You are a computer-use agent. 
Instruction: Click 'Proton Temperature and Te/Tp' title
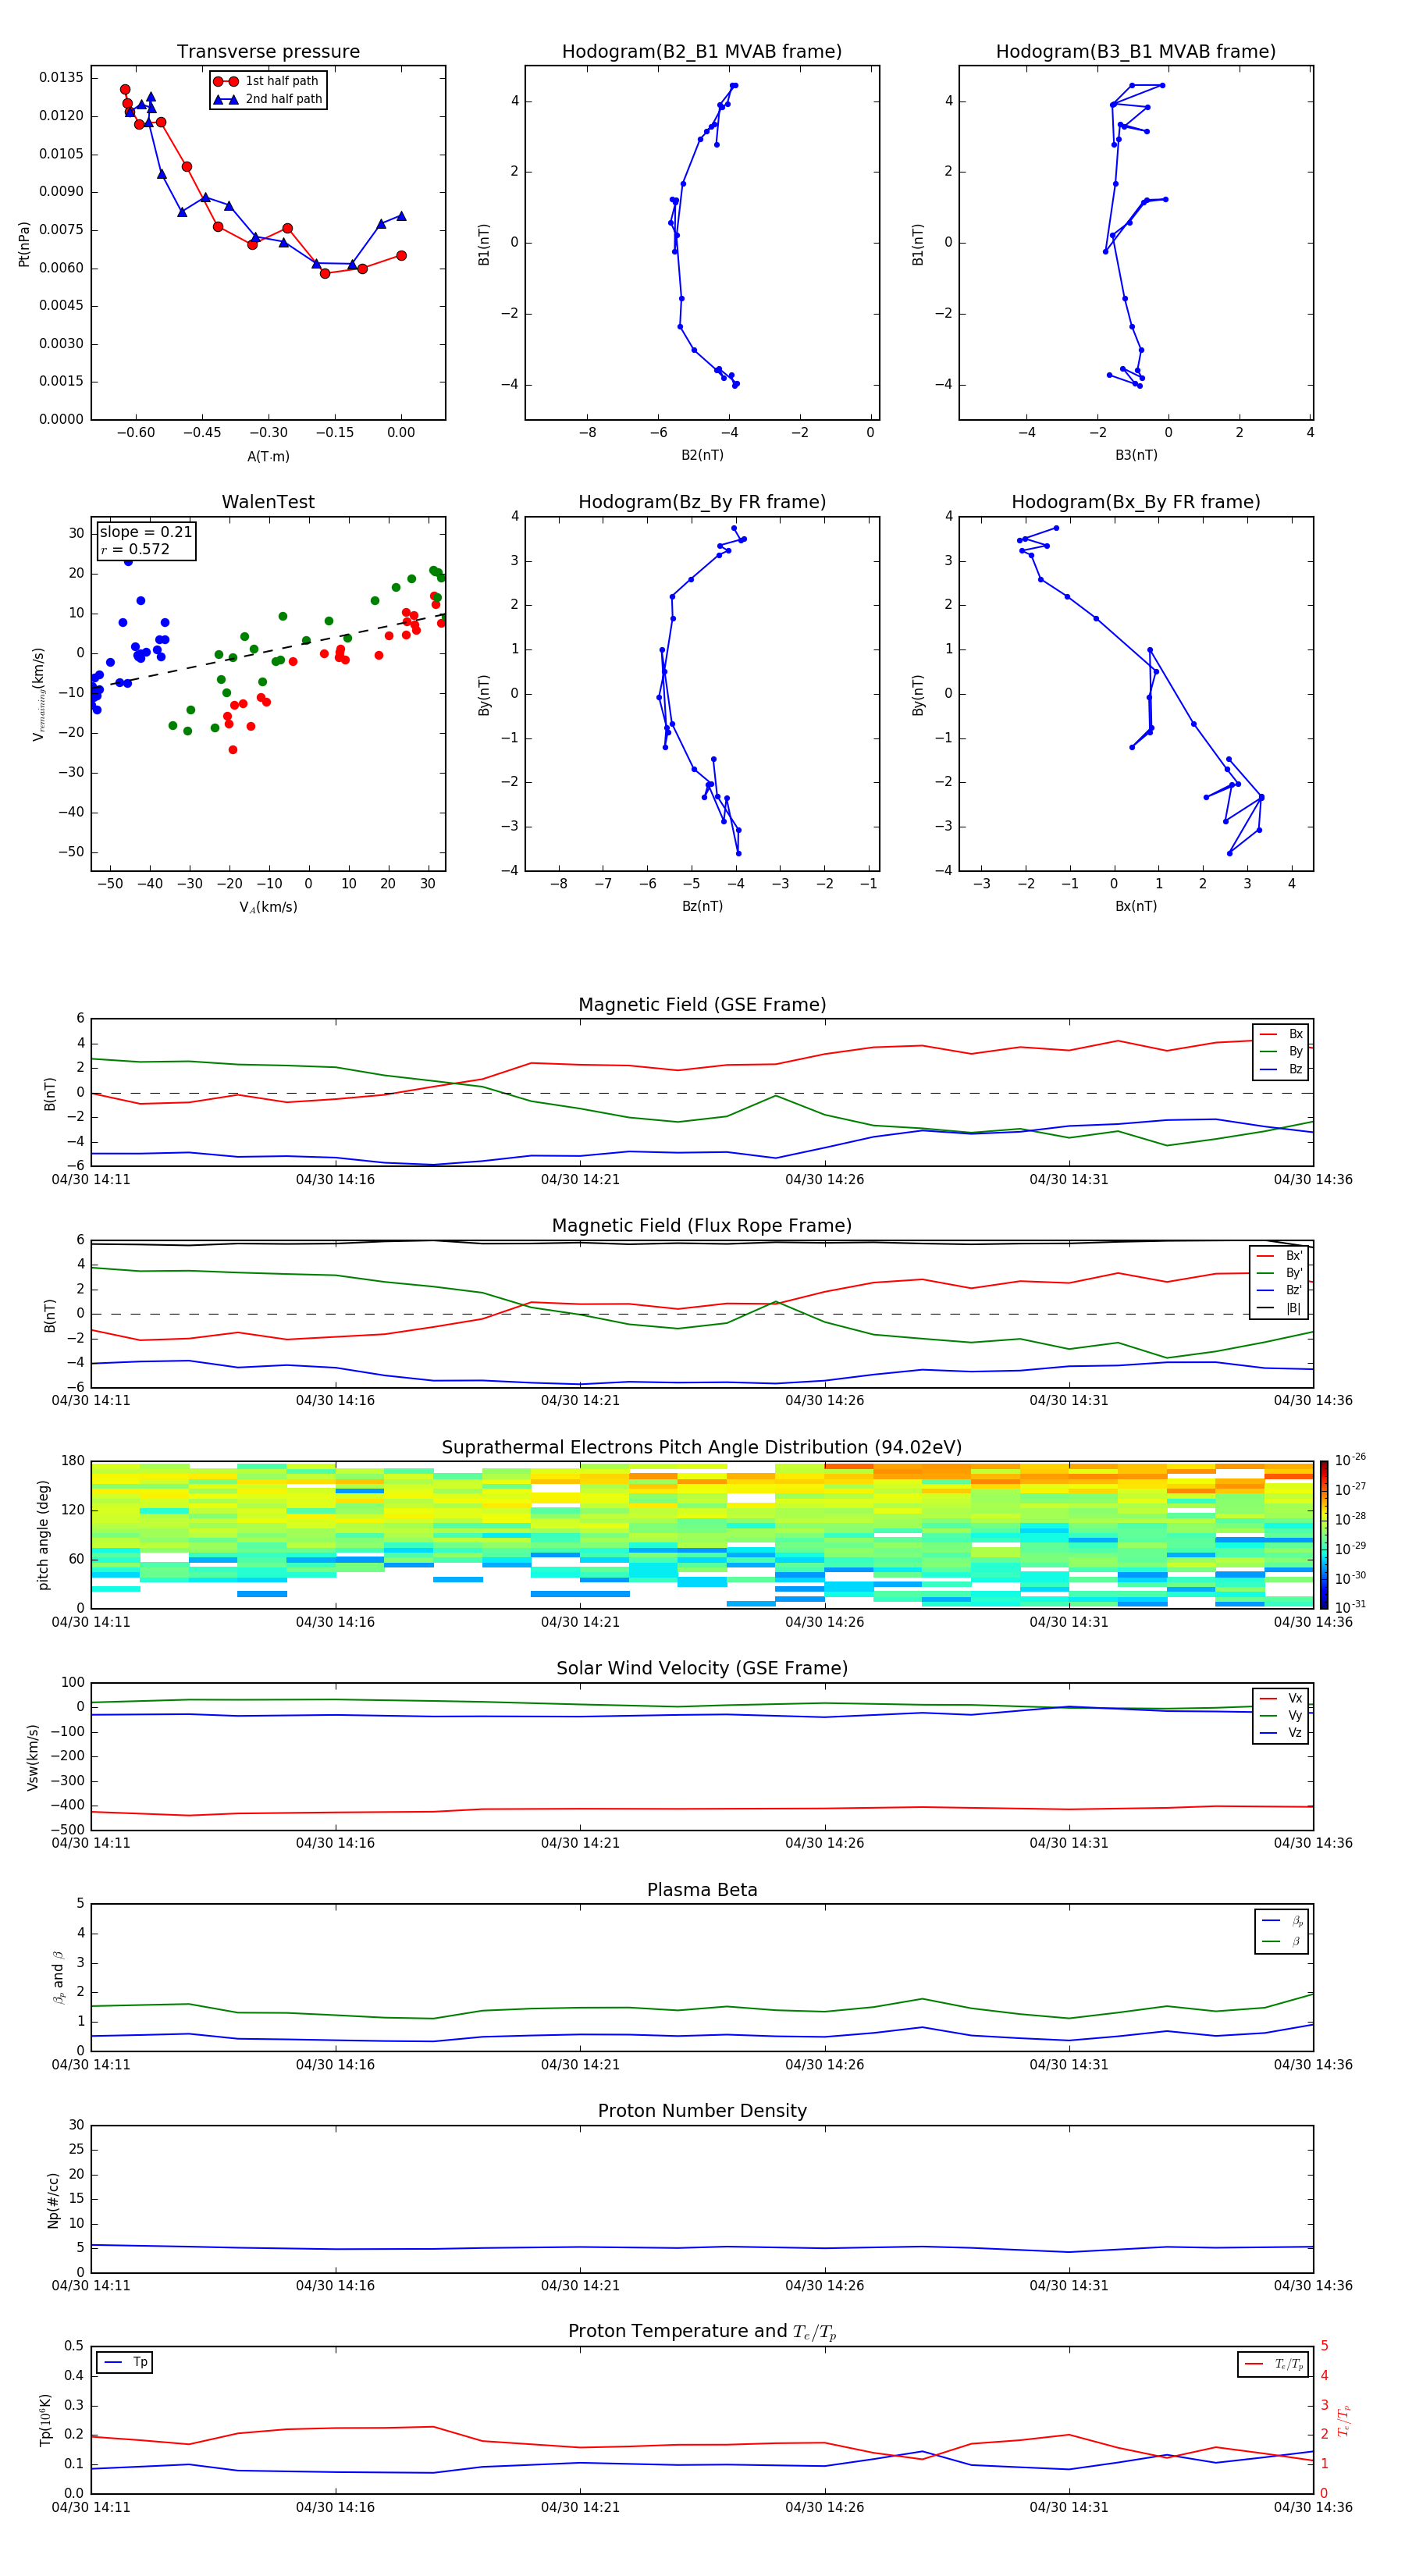[702, 2332]
